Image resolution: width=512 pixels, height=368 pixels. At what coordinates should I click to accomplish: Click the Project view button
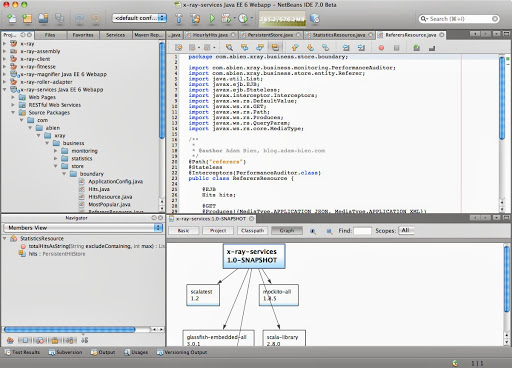[x=218, y=231]
